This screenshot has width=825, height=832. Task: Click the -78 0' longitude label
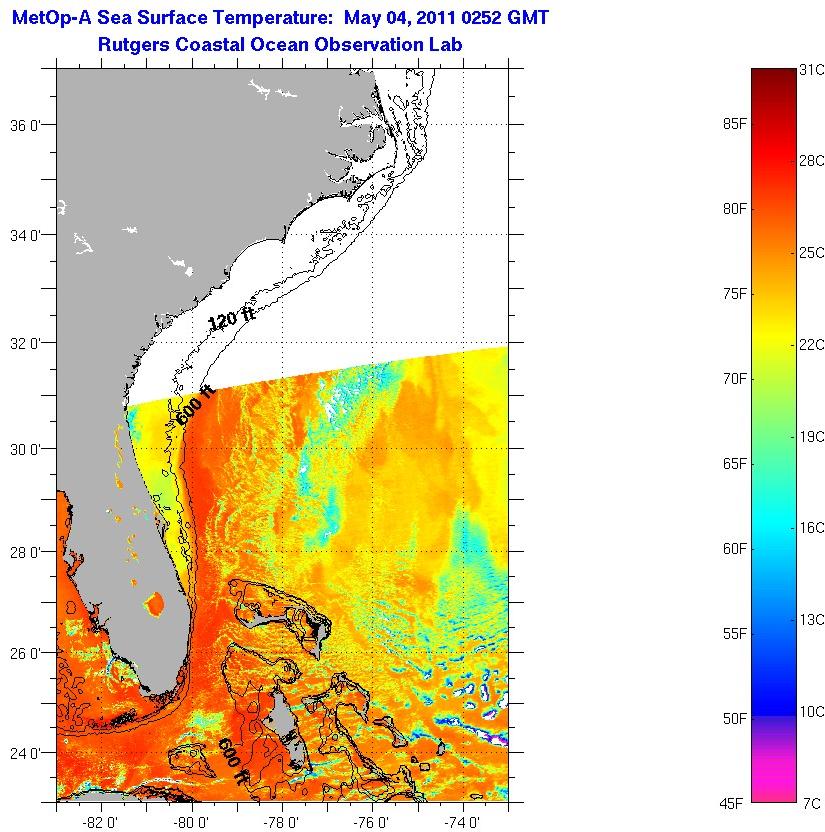point(281,822)
